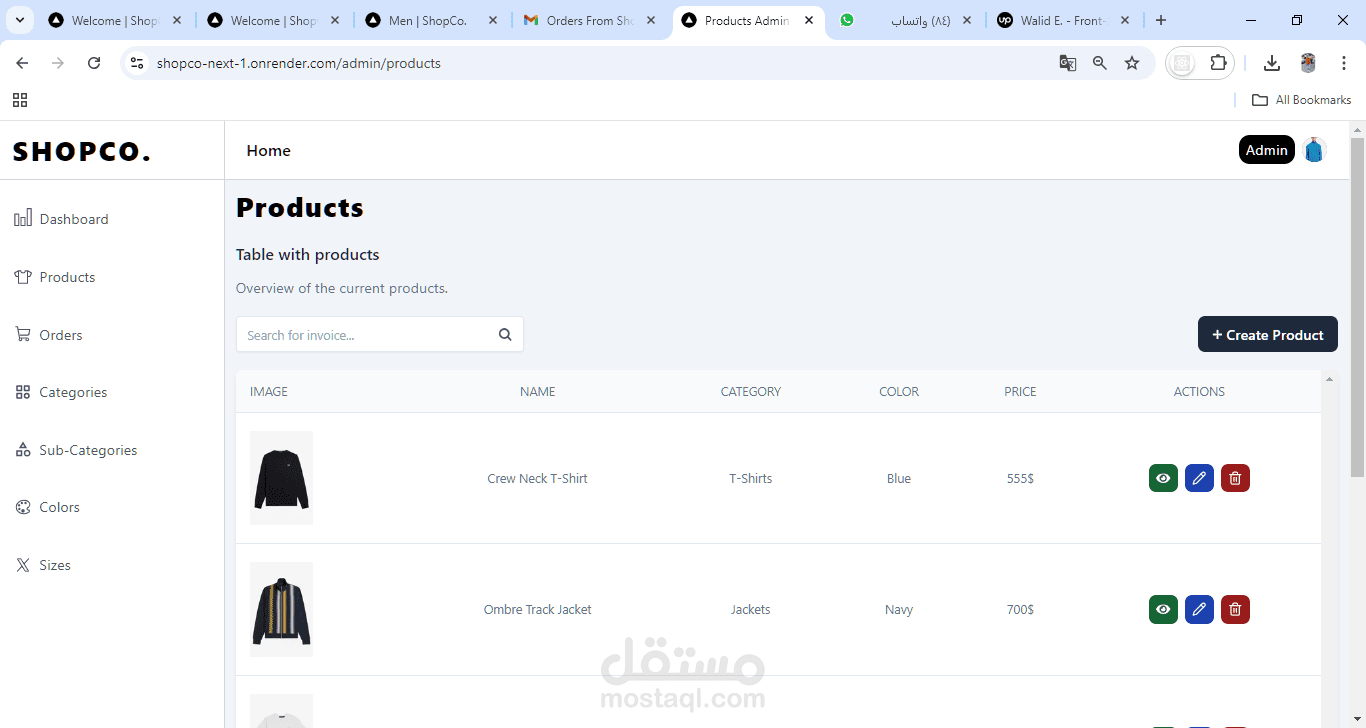Image resolution: width=1366 pixels, height=728 pixels.
Task: Edit the Crew Neck T-Shirt product
Action: (1199, 478)
